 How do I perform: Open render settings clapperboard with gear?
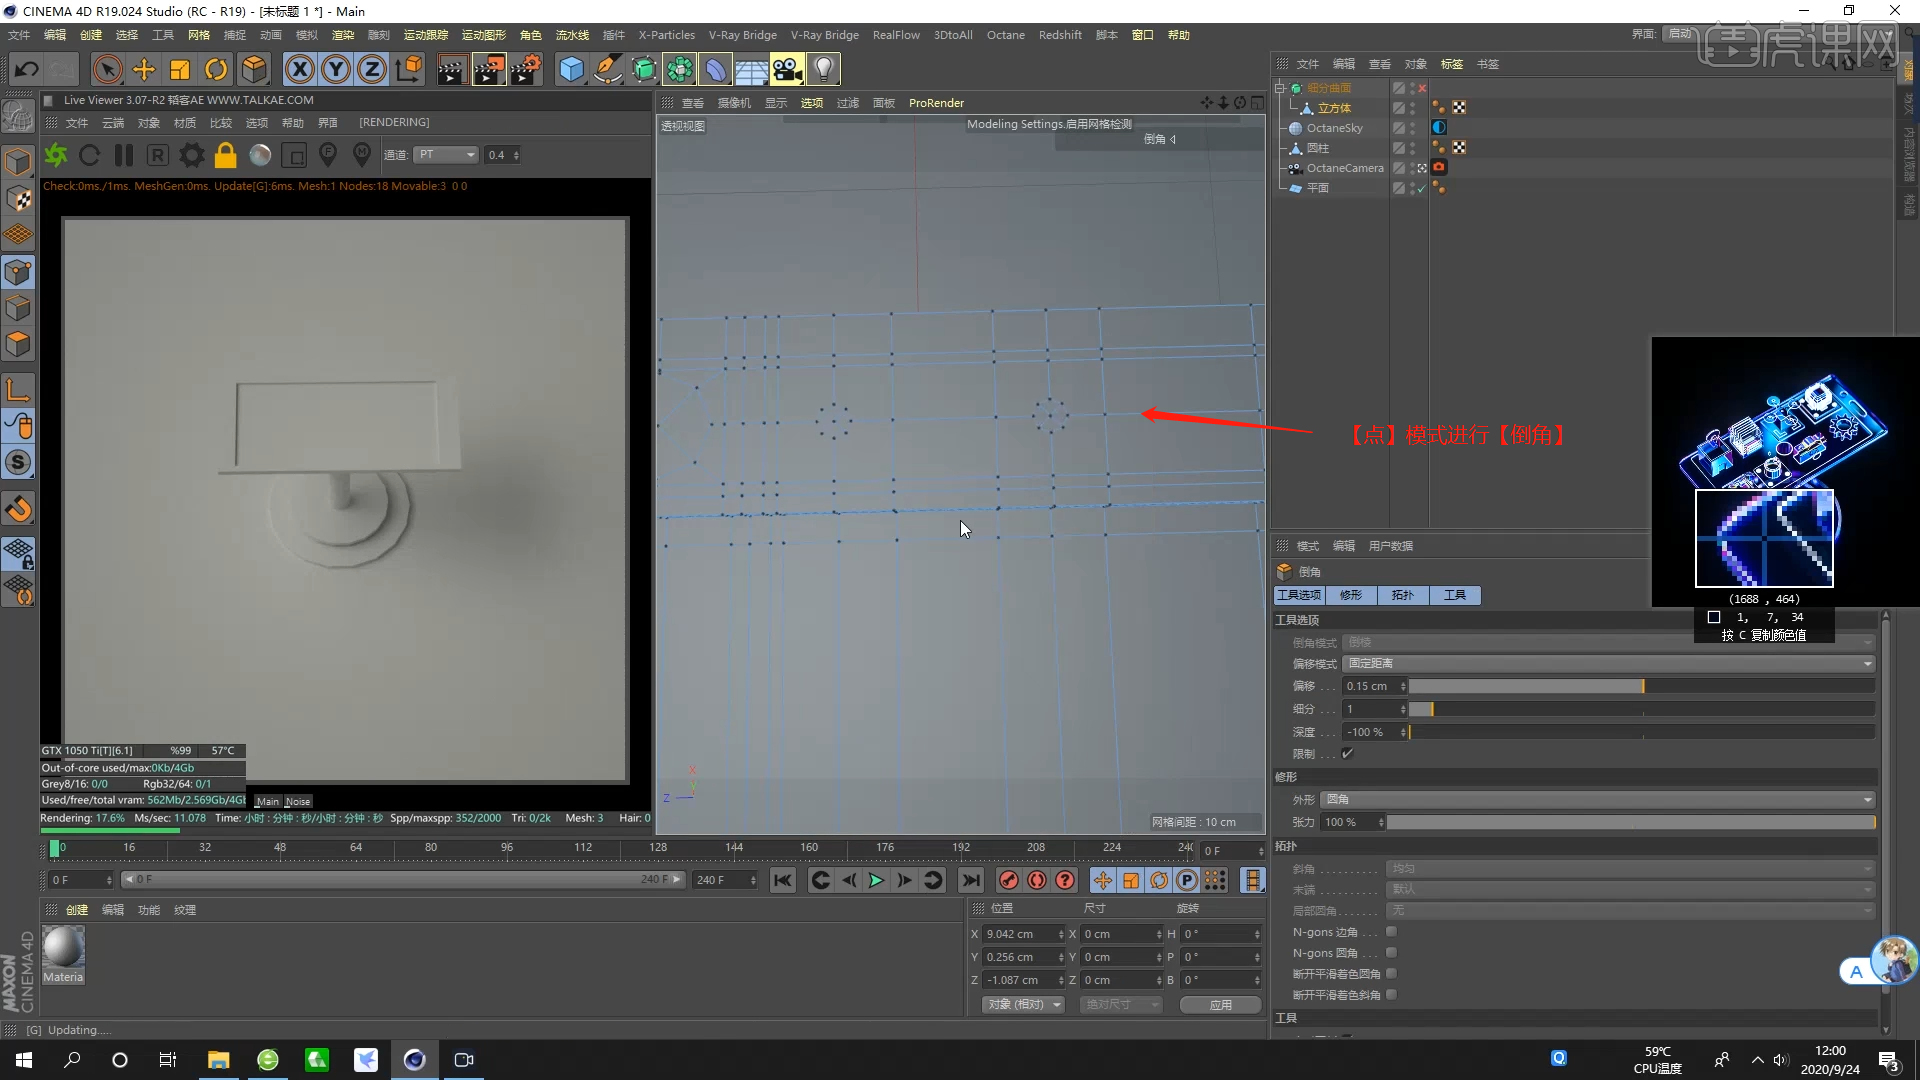click(x=526, y=69)
